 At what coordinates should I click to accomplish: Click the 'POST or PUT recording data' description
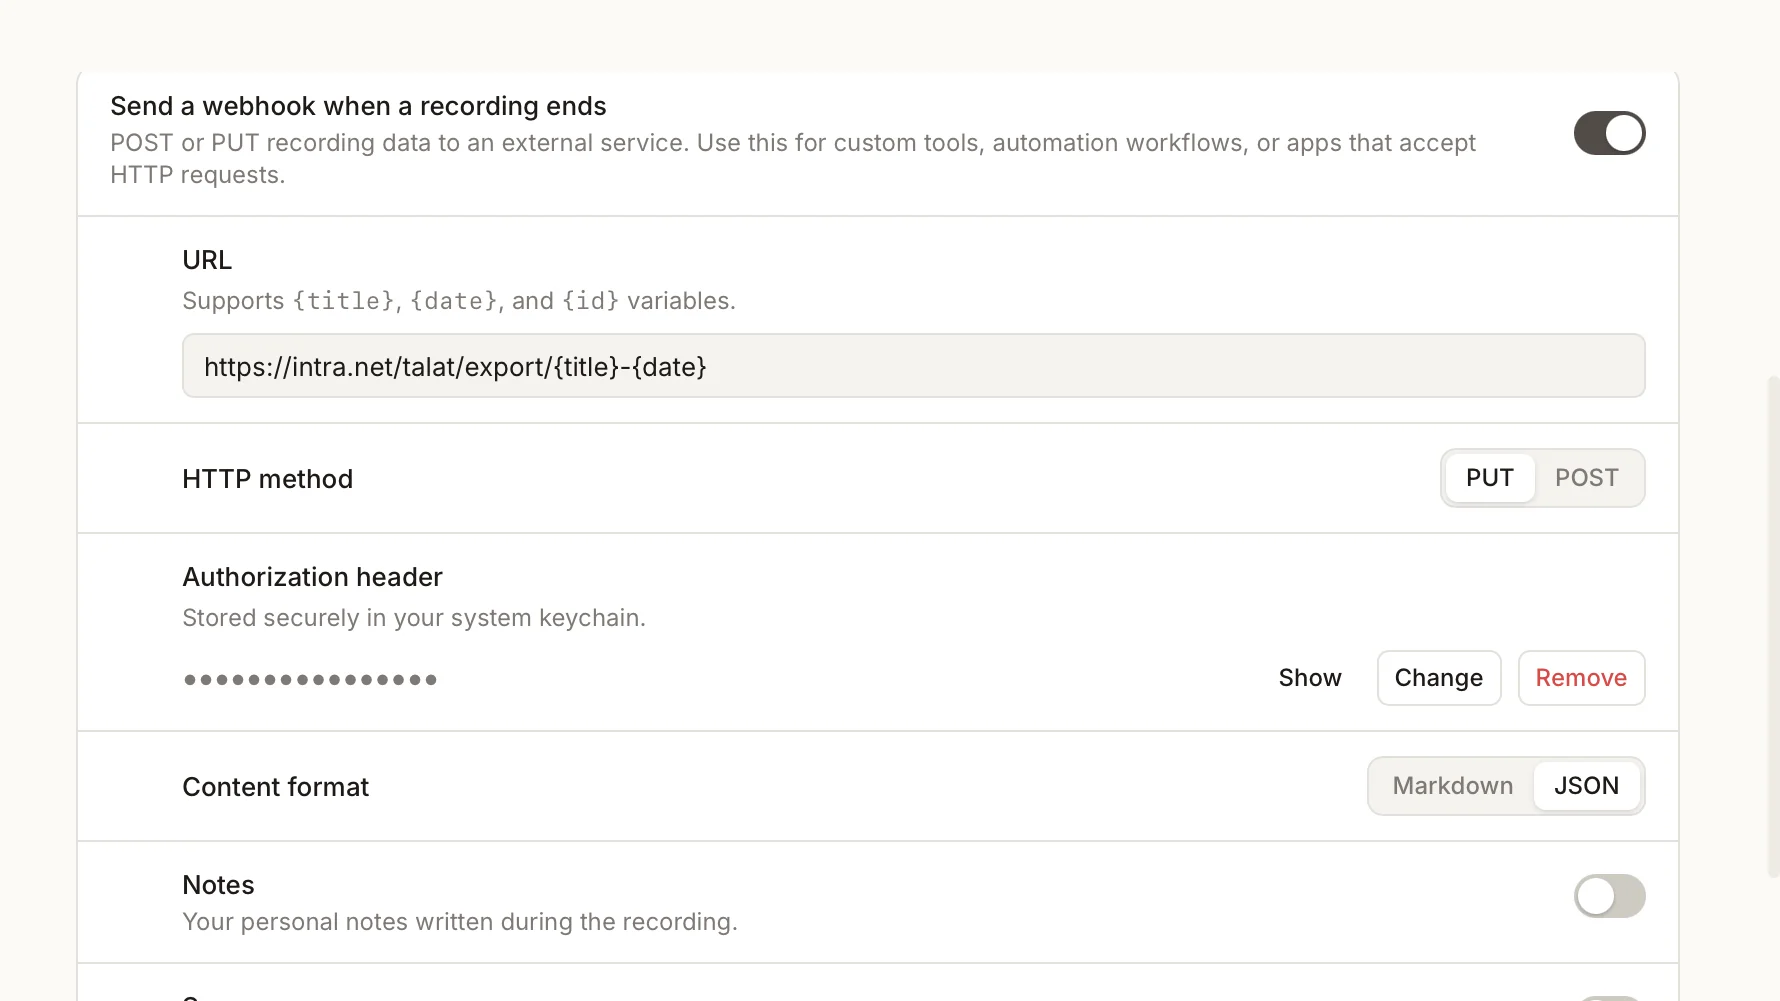793,159
